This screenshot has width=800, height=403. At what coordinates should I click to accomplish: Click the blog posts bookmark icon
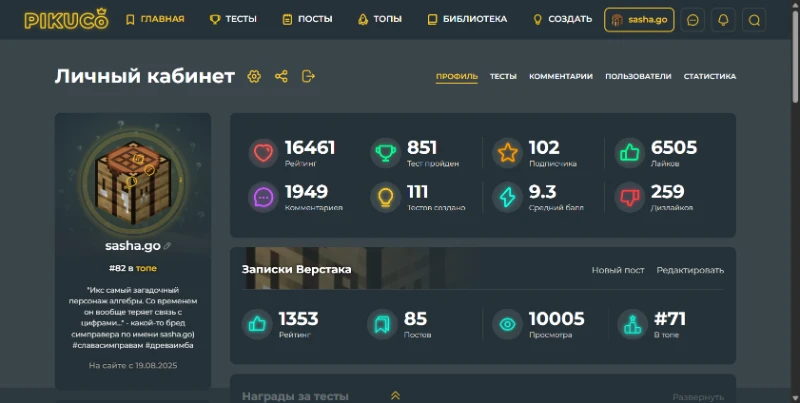click(382, 324)
